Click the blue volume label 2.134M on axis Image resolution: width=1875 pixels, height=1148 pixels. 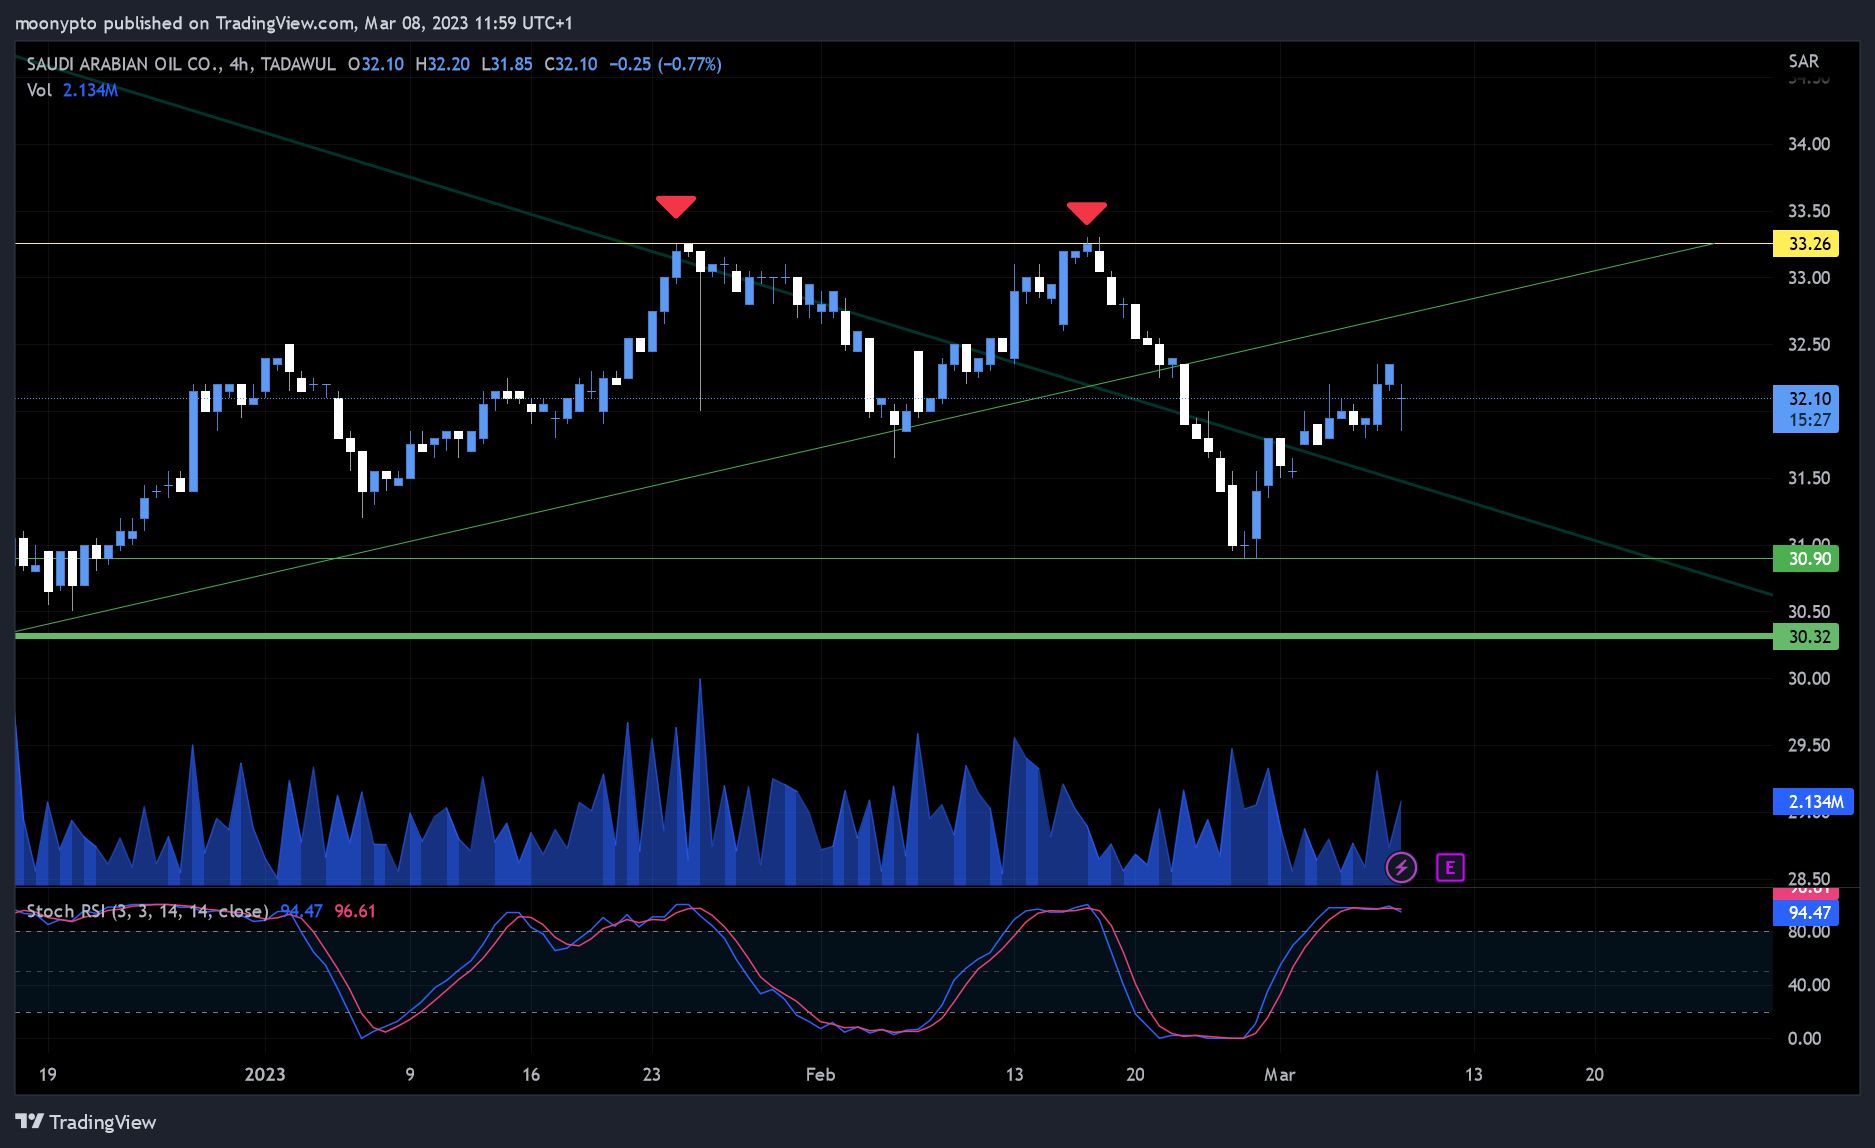1813,802
